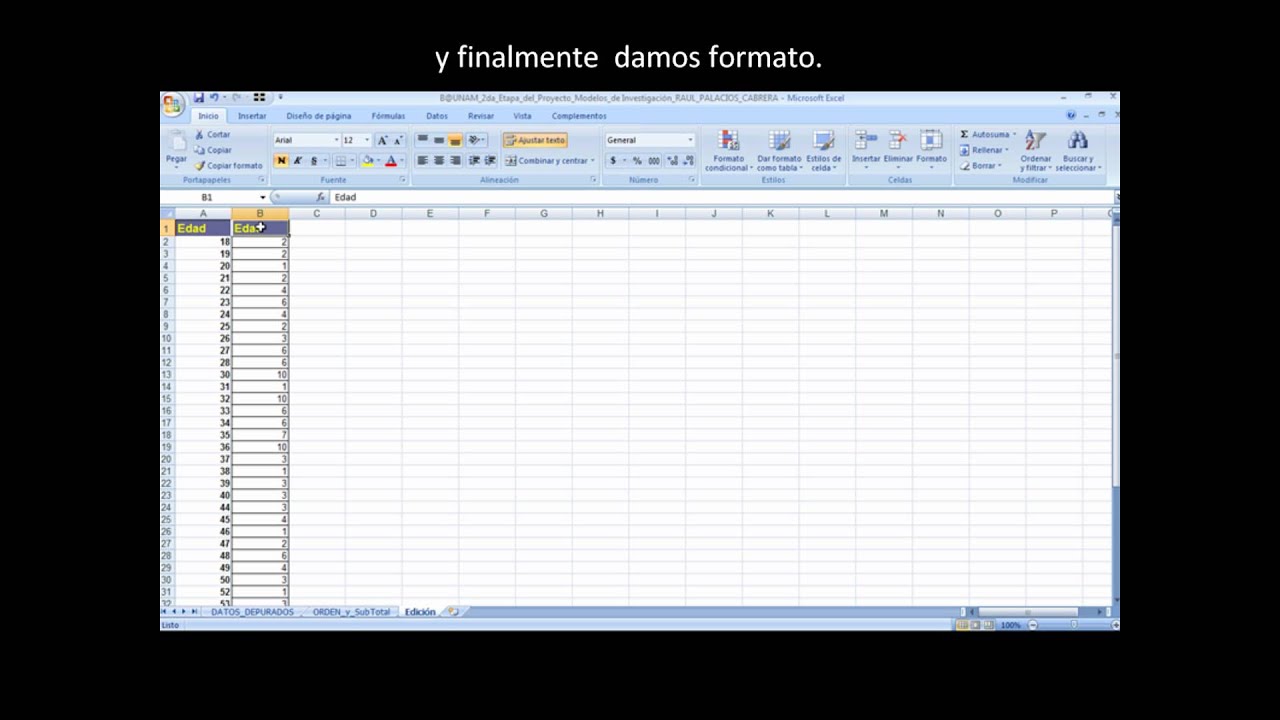This screenshot has width=1280, height=720.
Task: Click Insertar cells button
Action: (x=866, y=149)
